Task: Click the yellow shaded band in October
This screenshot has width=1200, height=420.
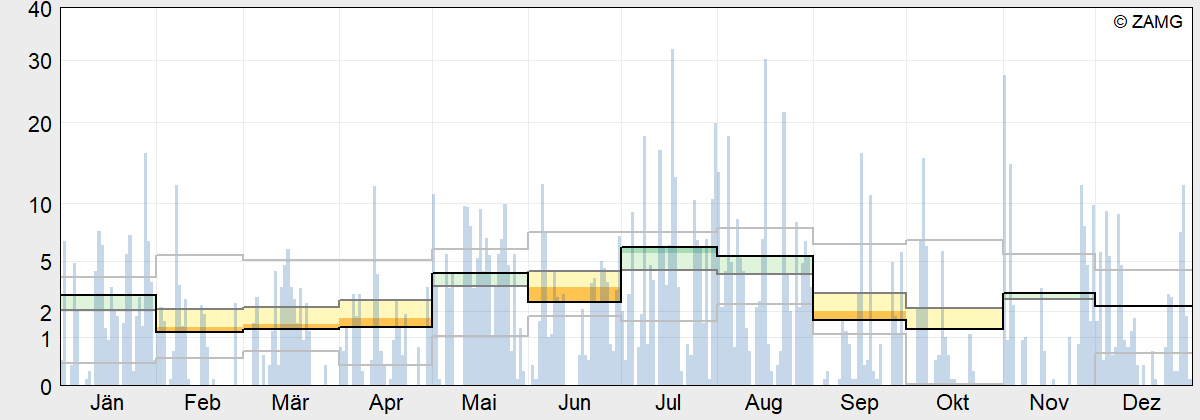Action: click(x=954, y=318)
